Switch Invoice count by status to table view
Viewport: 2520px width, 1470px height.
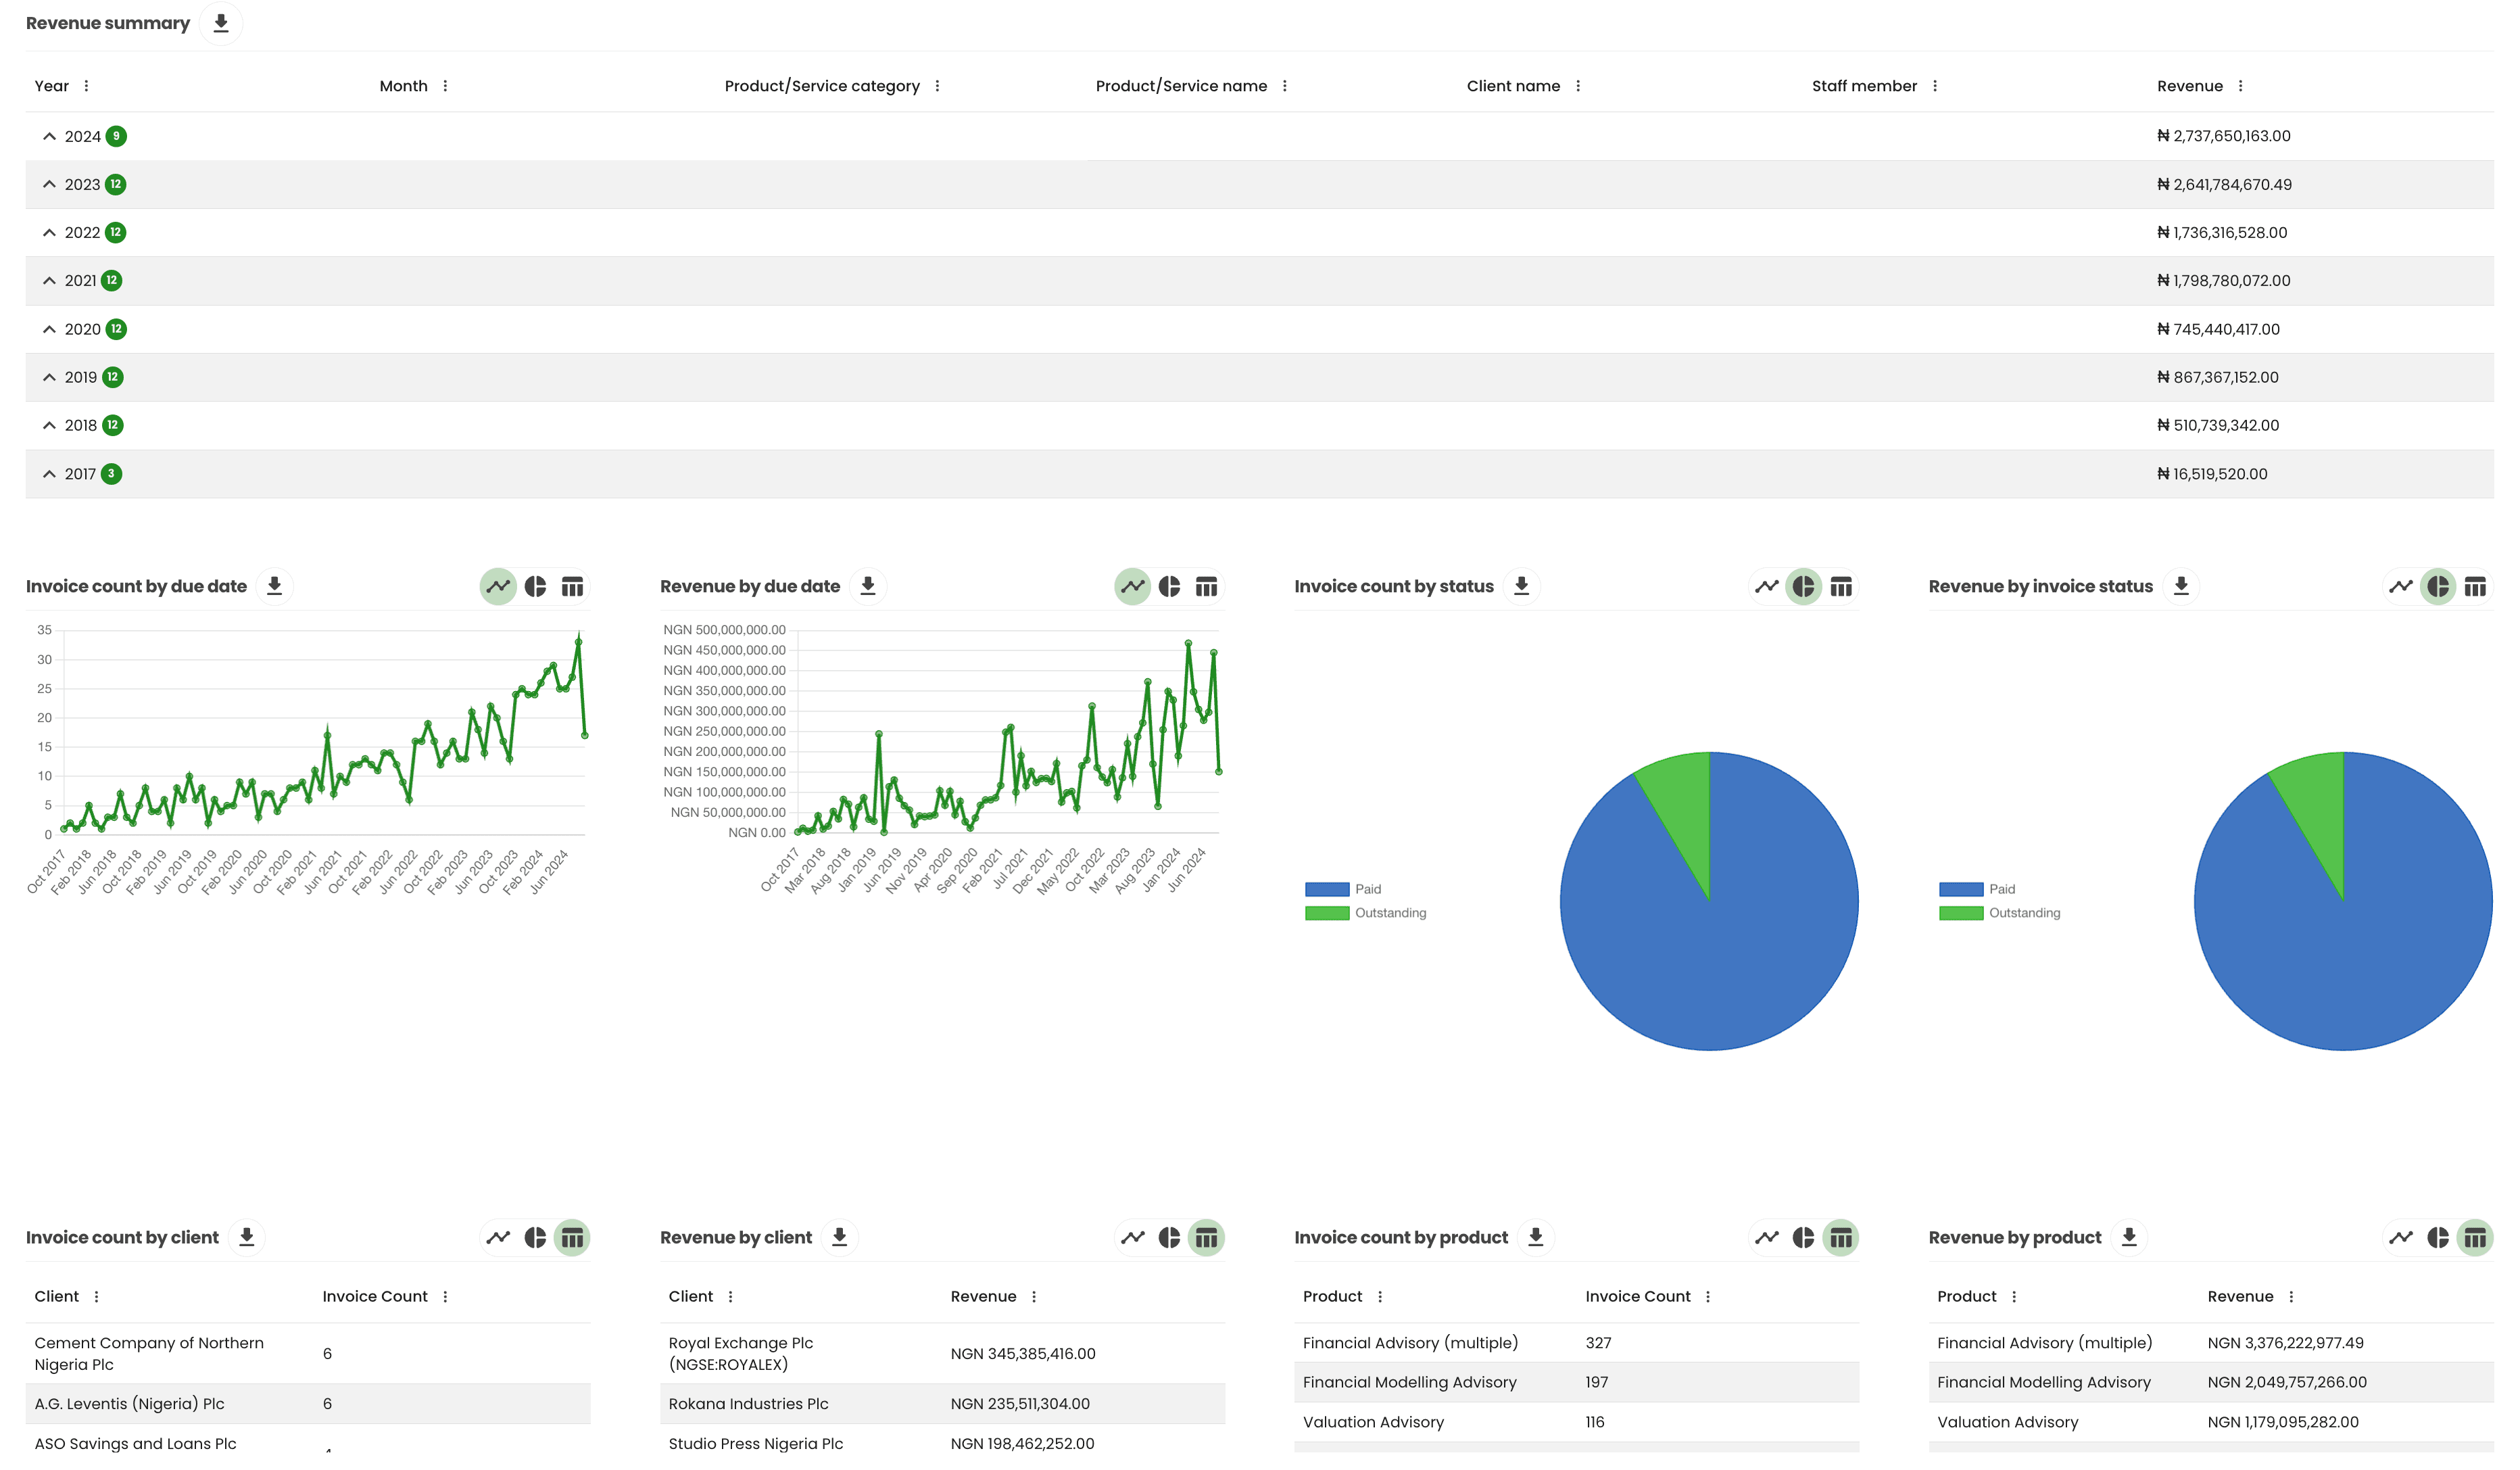coord(1841,587)
